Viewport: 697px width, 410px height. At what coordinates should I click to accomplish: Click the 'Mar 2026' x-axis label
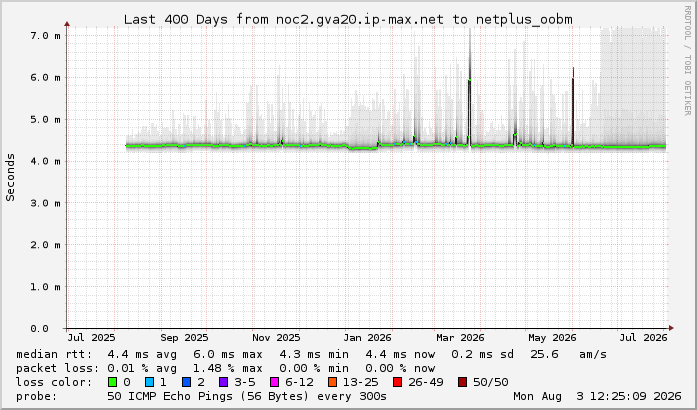[x=460, y=338]
